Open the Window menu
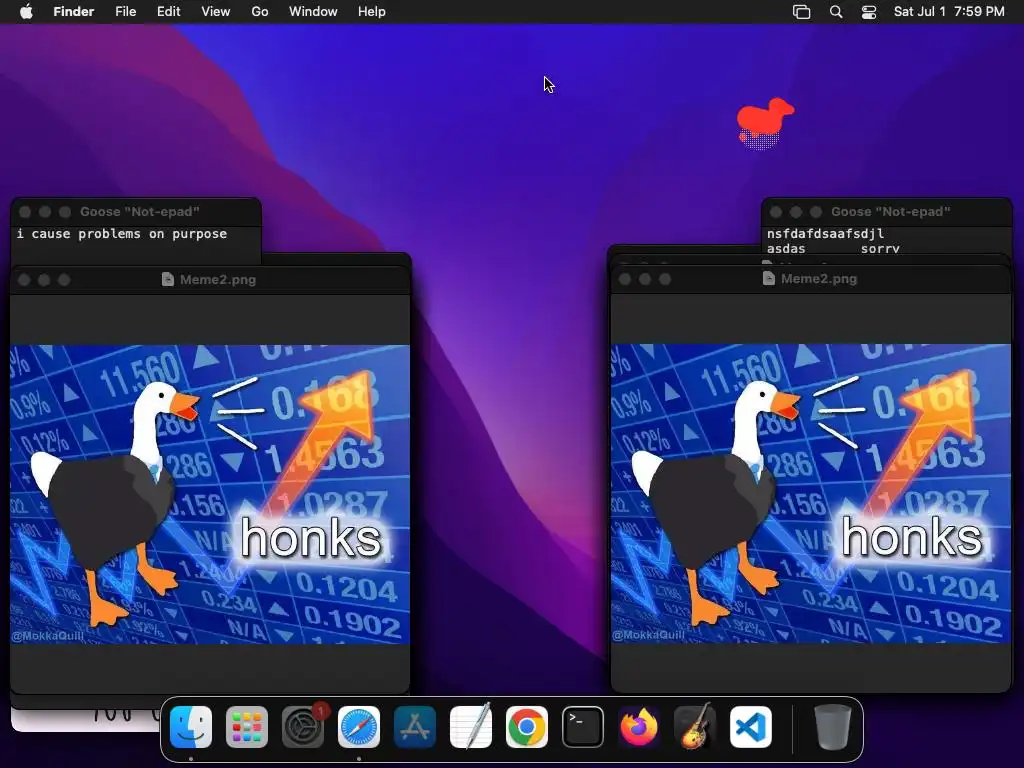 tap(313, 12)
